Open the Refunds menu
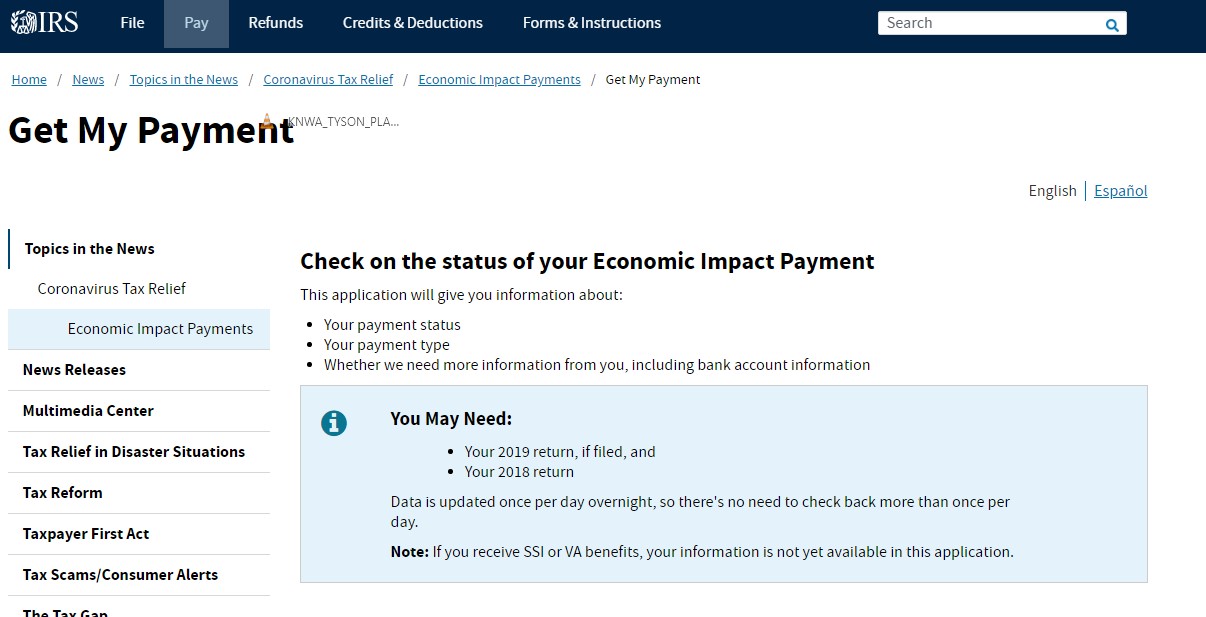The height and width of the screenshot is (617, 1206). [276, 23]
